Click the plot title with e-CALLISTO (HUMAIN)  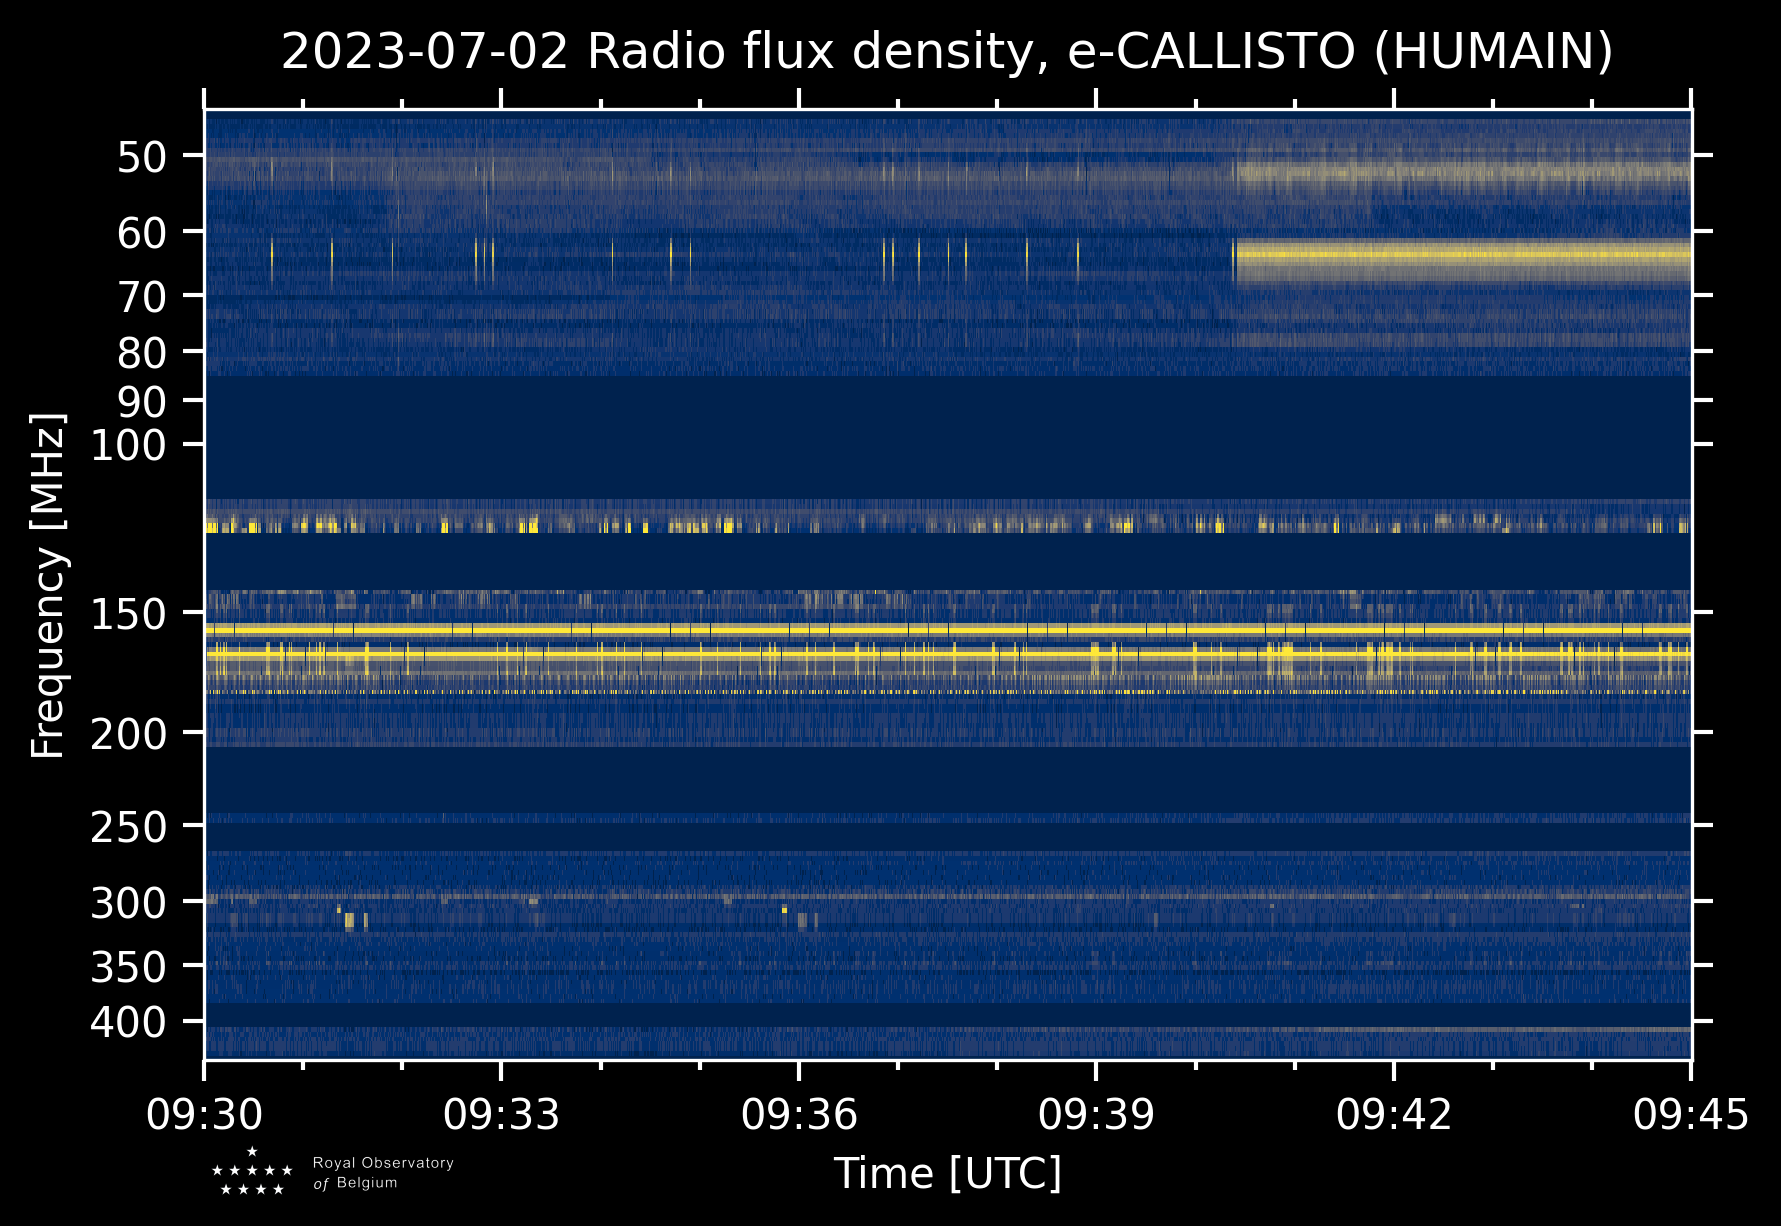[x=947, y=52]
